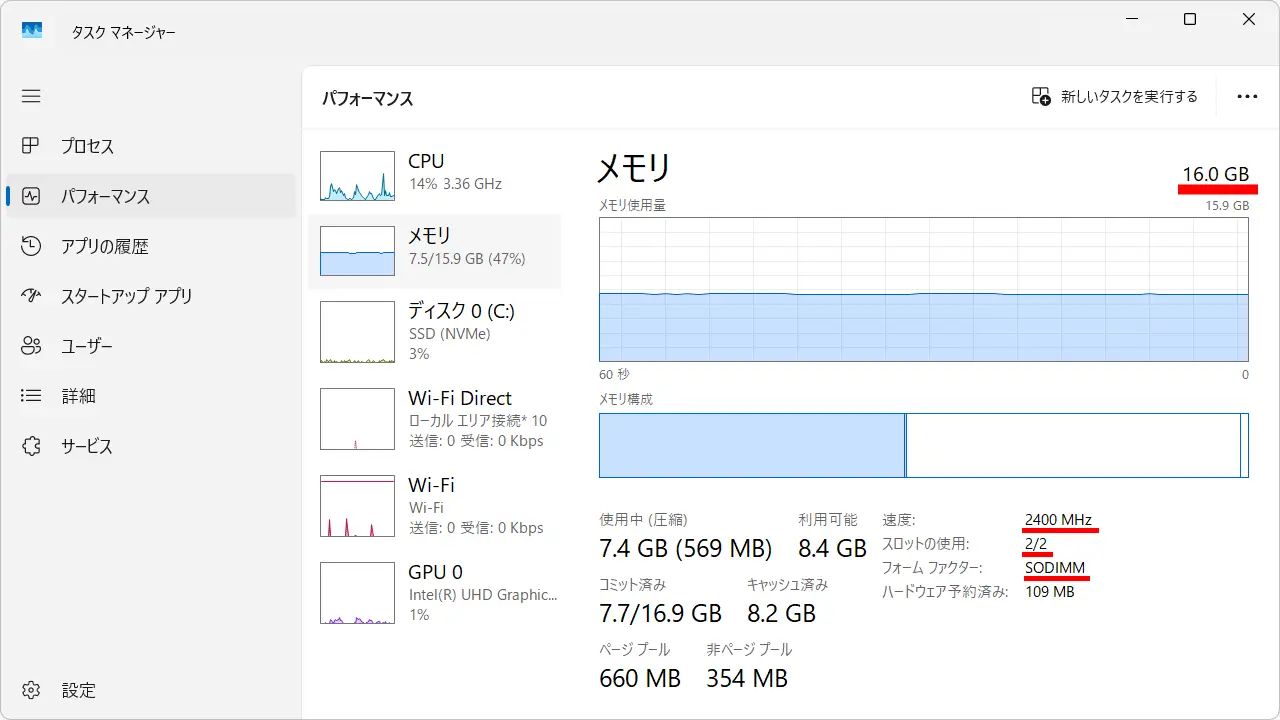Open スタートアップ アプリ icon in sidebar
Viewport: 1280px width, 720px height.
click(x=31, y=296)
